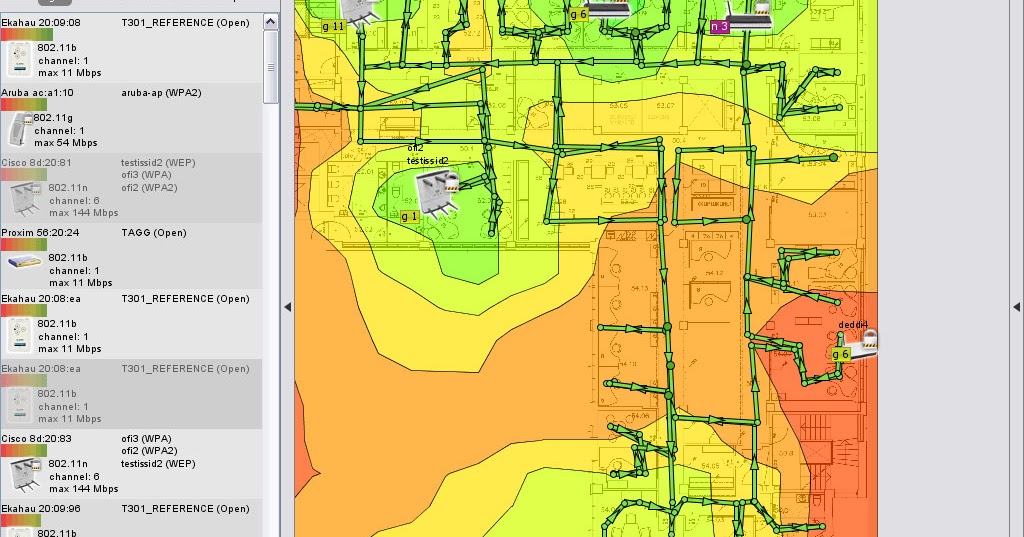Expand the right side panel using its arrow
This screenshot has height=537, width=1024.
[1016, 307]
